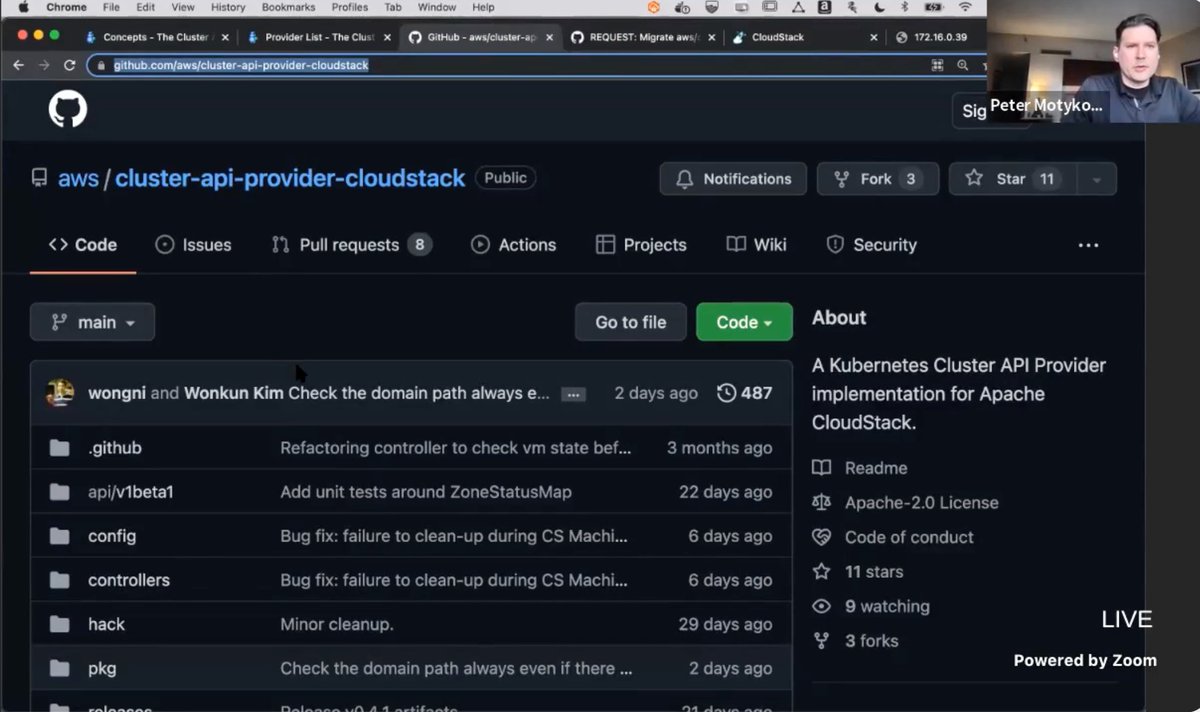Open the pkg folder name
The image size is (1200, 712).
102,668
